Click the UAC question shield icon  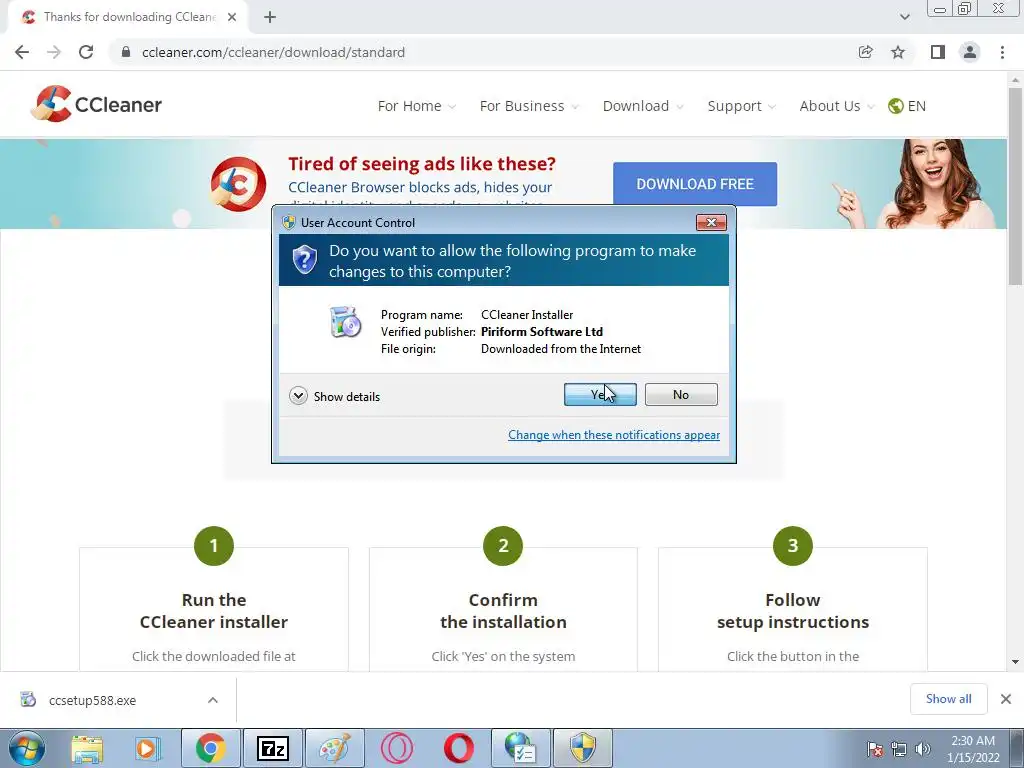[x=304, y=260]
